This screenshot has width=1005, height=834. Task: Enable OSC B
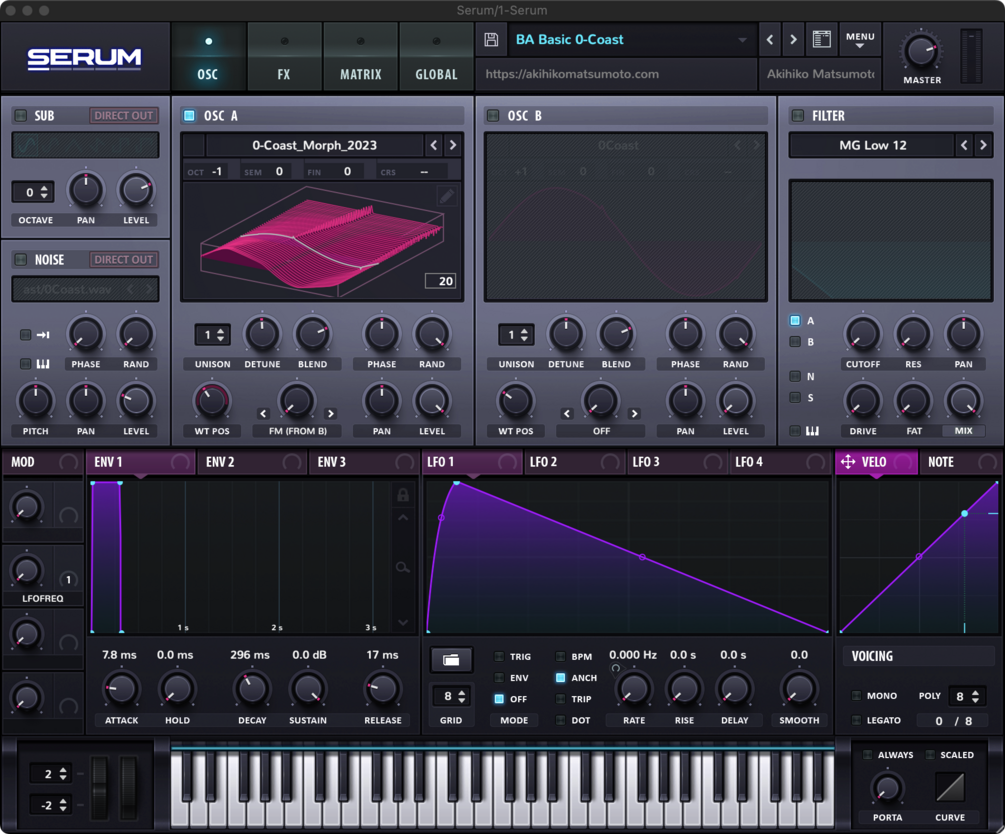pos(493,115)
